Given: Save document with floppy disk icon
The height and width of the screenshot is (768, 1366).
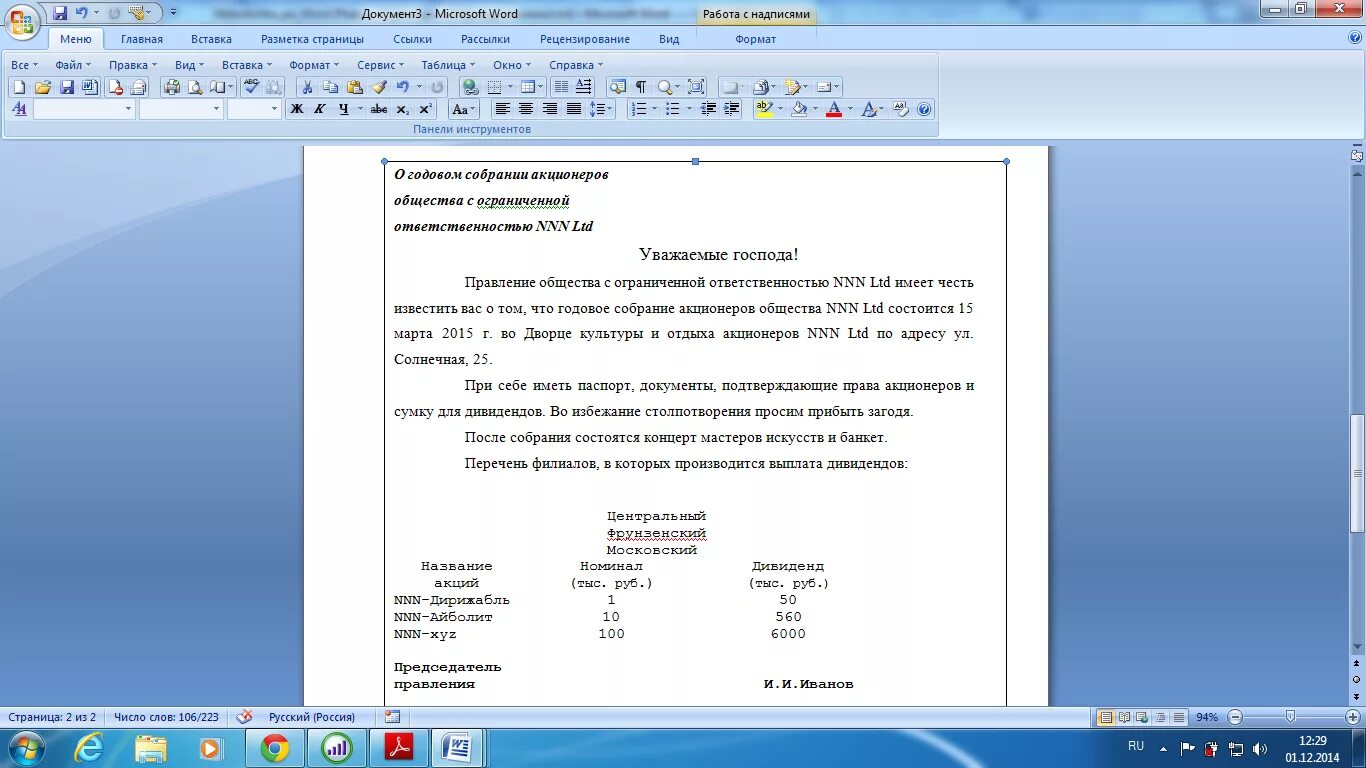Looking at the screenshot, I should pos(67,87).
